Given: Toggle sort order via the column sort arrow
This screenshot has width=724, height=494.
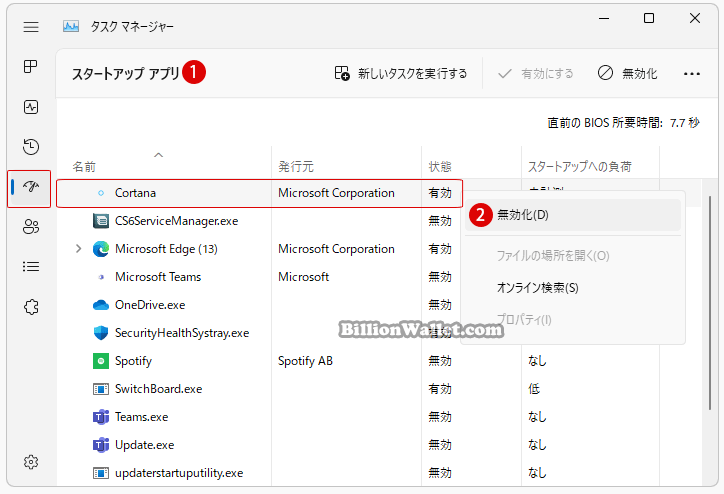Looking at the screenshot, I should (x=158, y=155).
